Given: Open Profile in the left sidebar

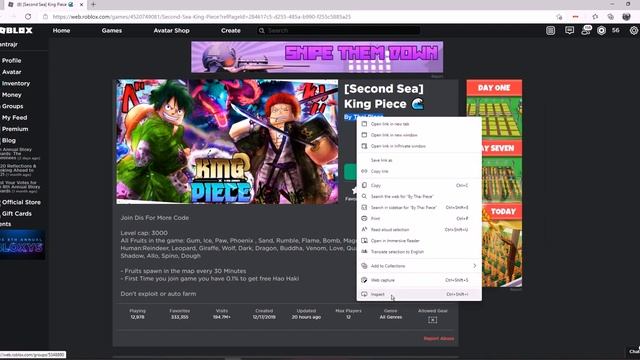Looking at the screenshot, I should click(x=11, y=60).
